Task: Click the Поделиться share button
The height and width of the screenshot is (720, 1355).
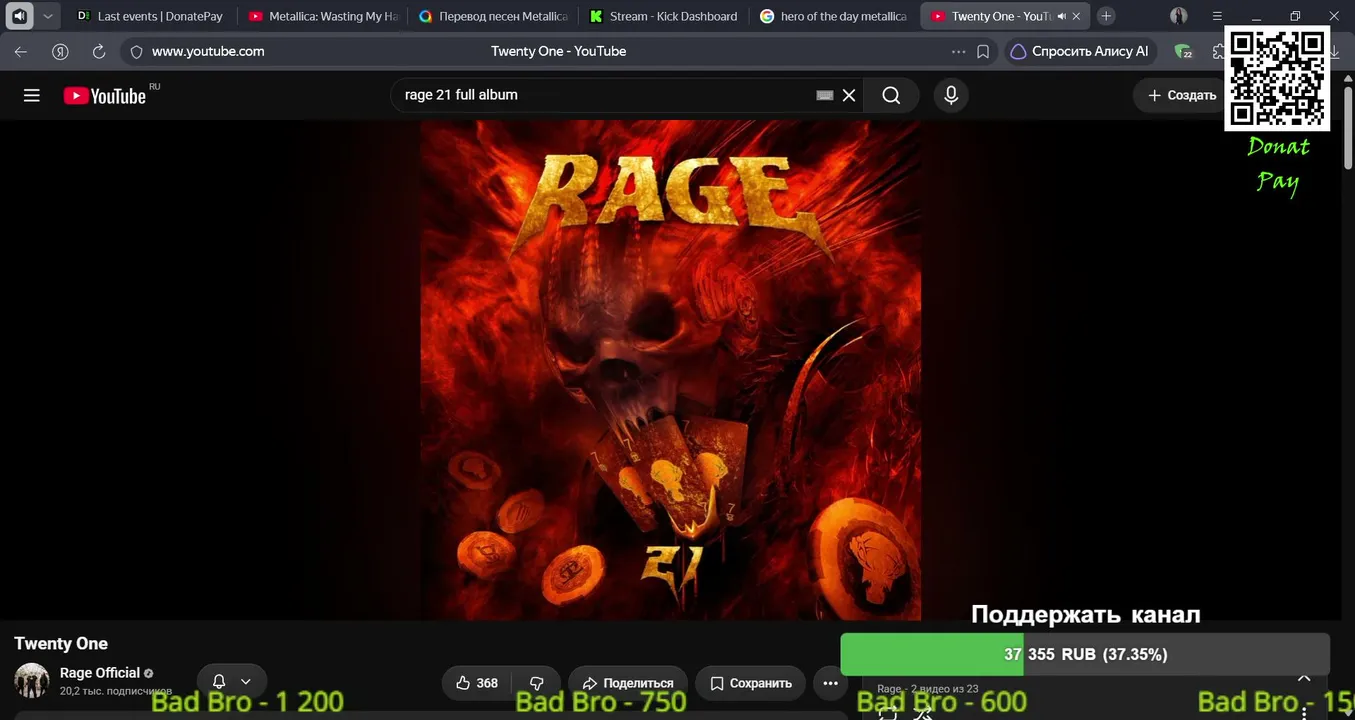Action: pyautogui.click(x=628, y=683)
